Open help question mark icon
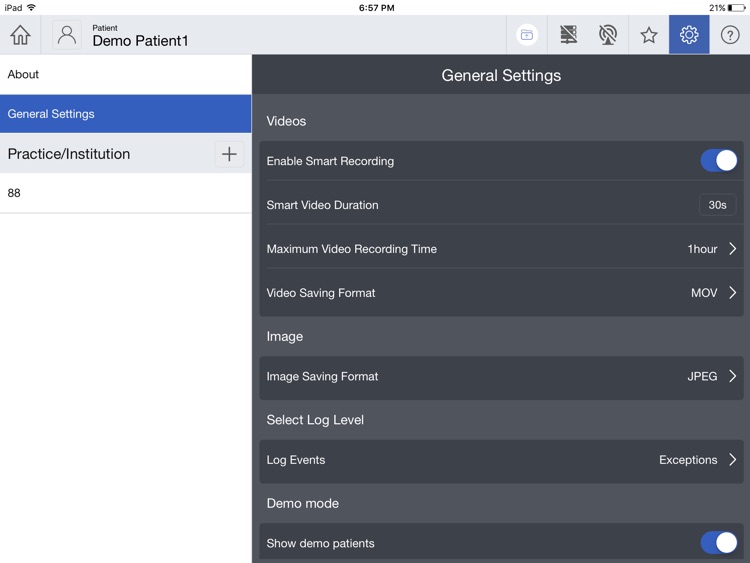The height and width of the screenshot is (563, 750). [730, 35]
